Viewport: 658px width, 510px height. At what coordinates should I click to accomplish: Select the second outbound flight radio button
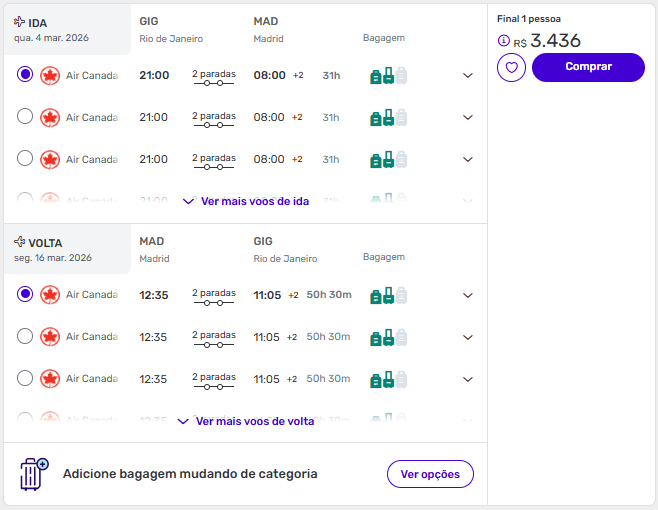pos(25,117)
